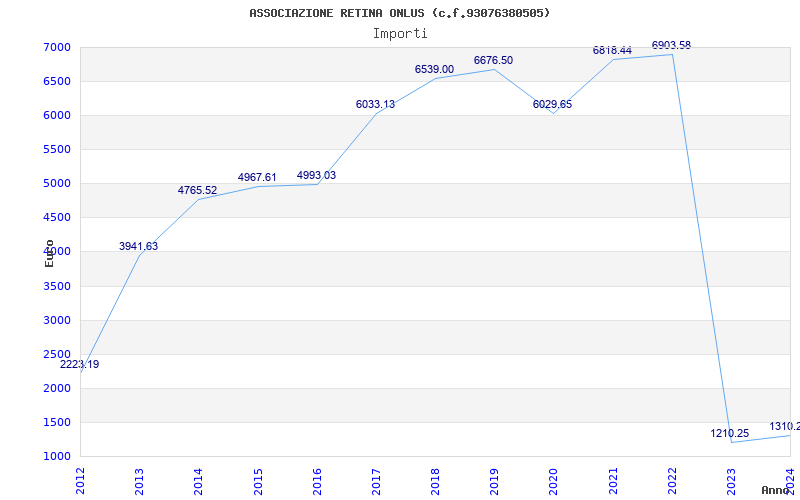Click x-axis year 2023
The image size is (800, 500).
pos(731,481)
